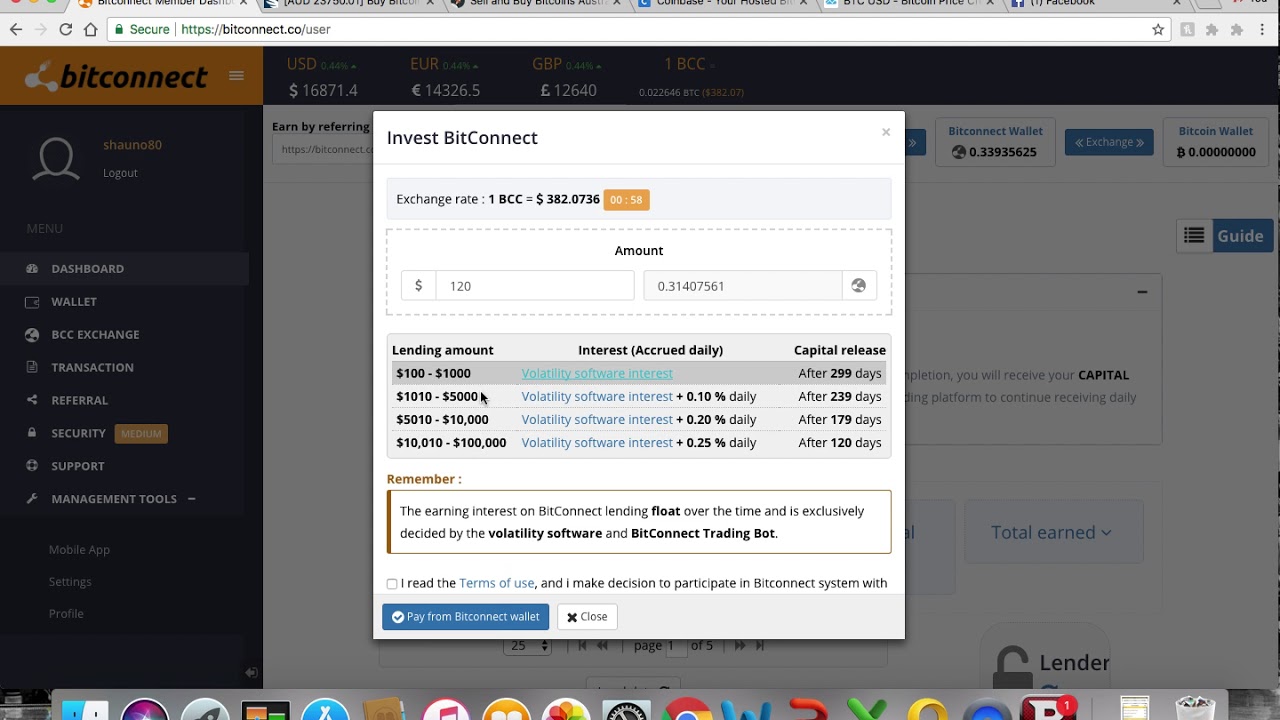The width and height of the screenshot is (1280, 720).
Task: Open the Transaction menu item
Action: 92,367
